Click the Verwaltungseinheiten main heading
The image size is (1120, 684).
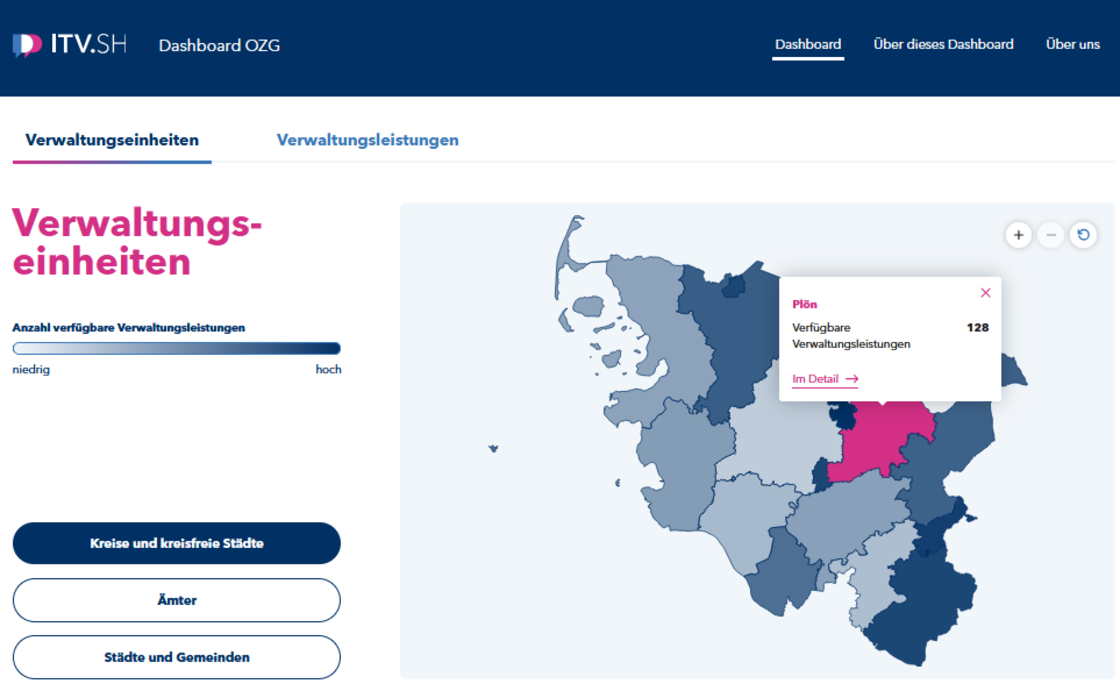pyautogui.click(x=136, y=242)
